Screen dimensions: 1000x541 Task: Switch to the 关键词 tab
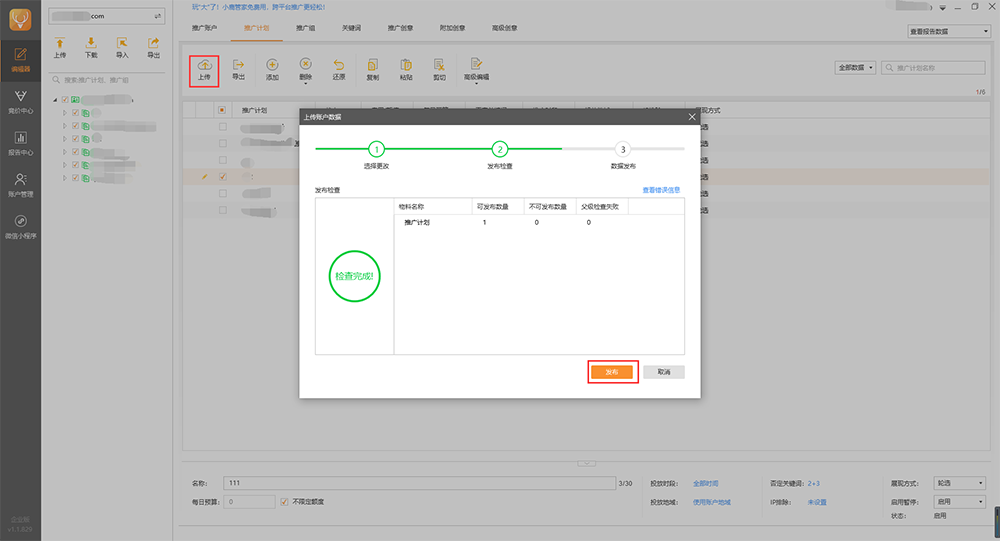click(351, 28)
